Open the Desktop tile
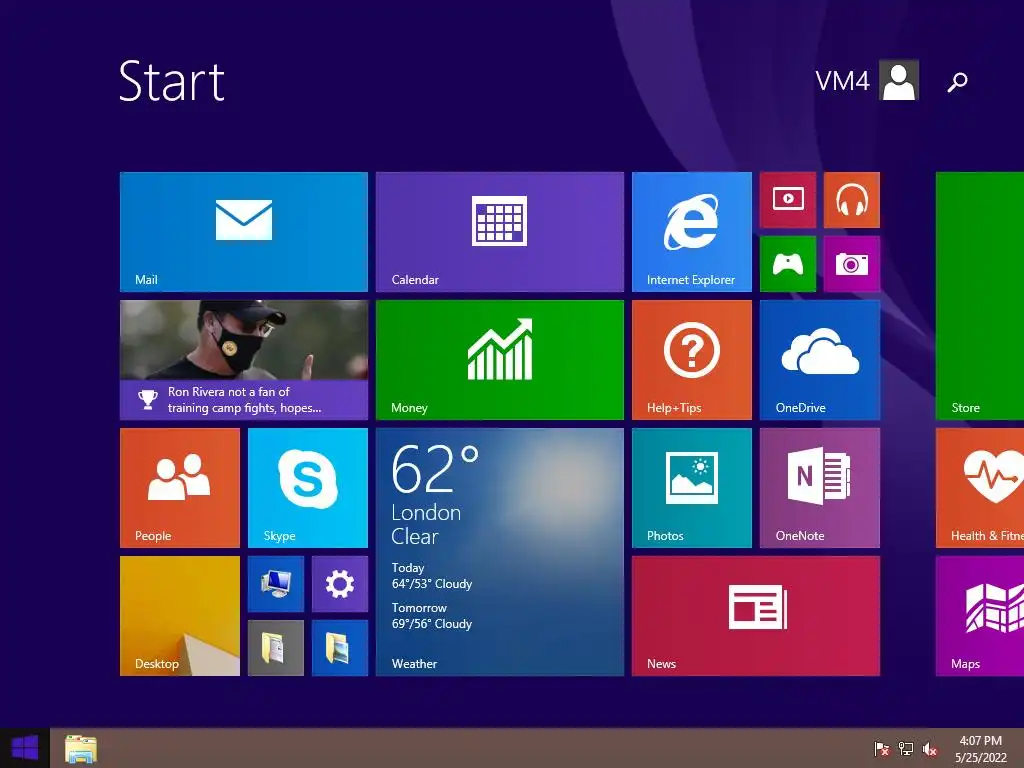 pyautogui.click(x=180, y=616)
